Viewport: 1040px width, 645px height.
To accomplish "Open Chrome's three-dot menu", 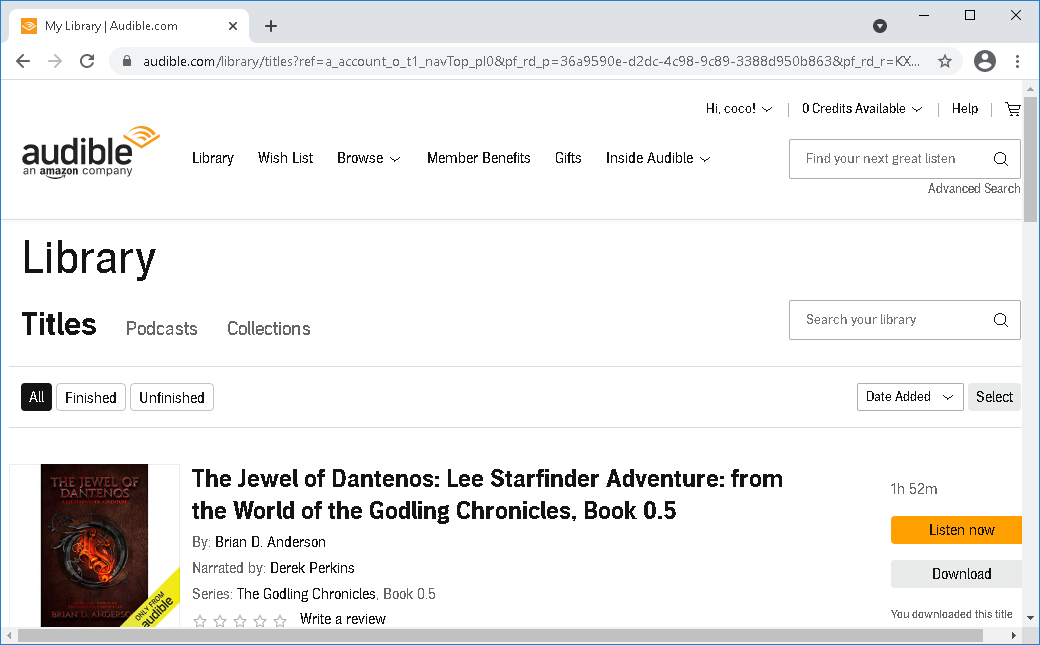I will [1017, 61].
